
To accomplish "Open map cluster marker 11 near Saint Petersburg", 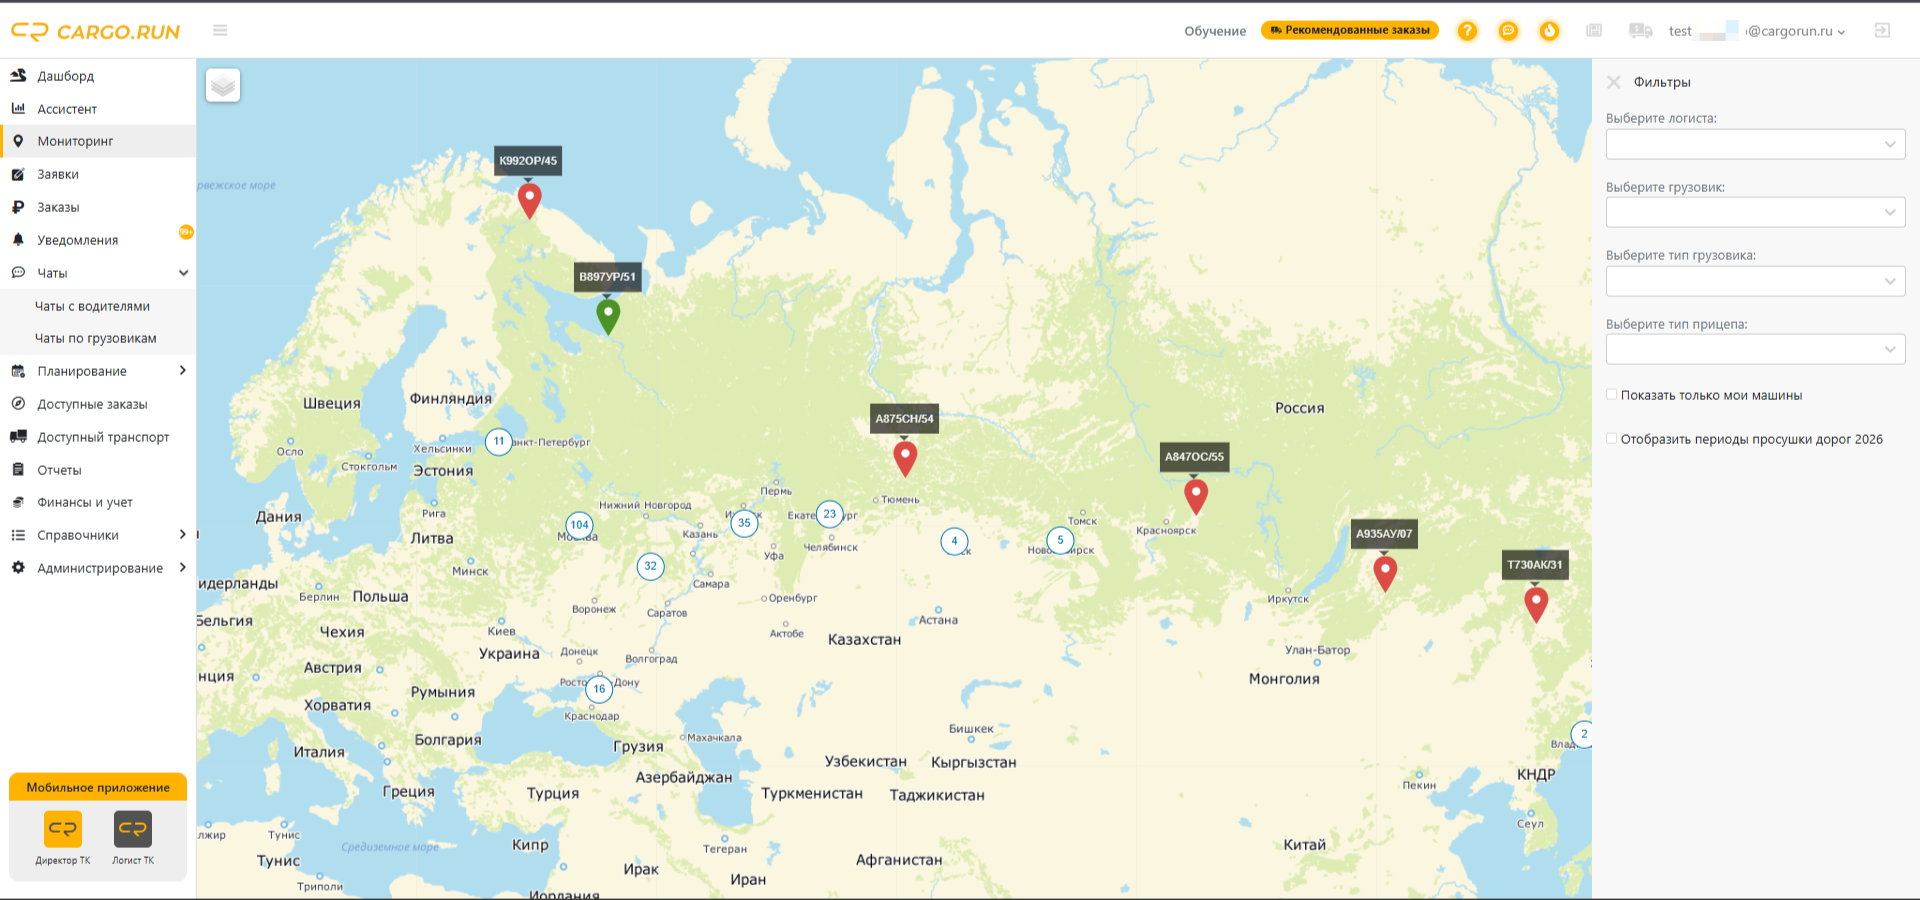I will click(x=499, y=441).
